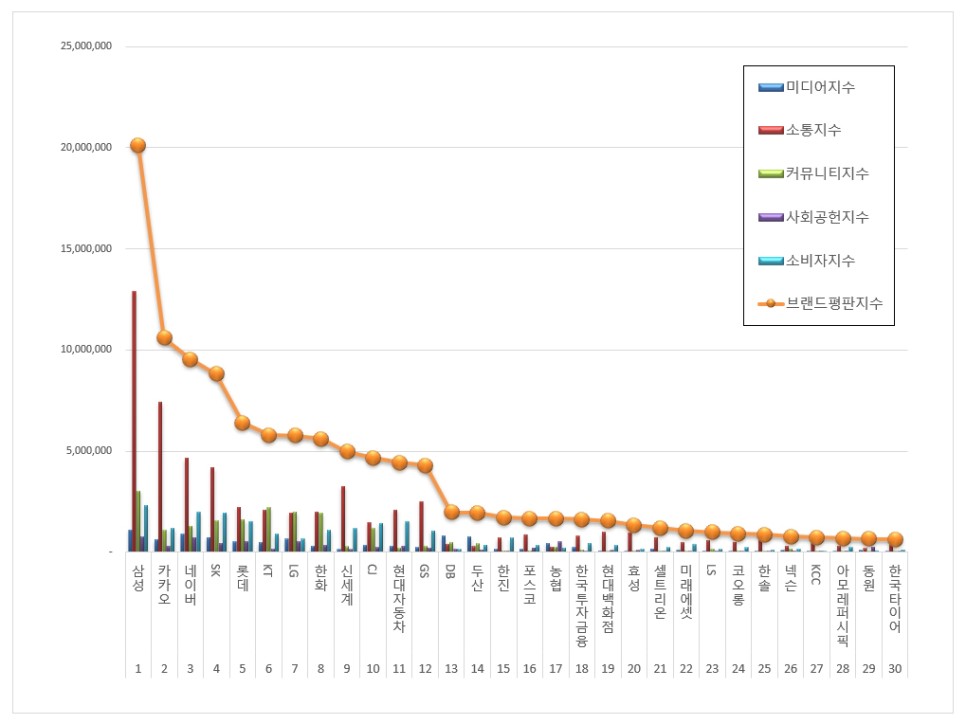Click the 네이버 orange data point

pos(190,359)
